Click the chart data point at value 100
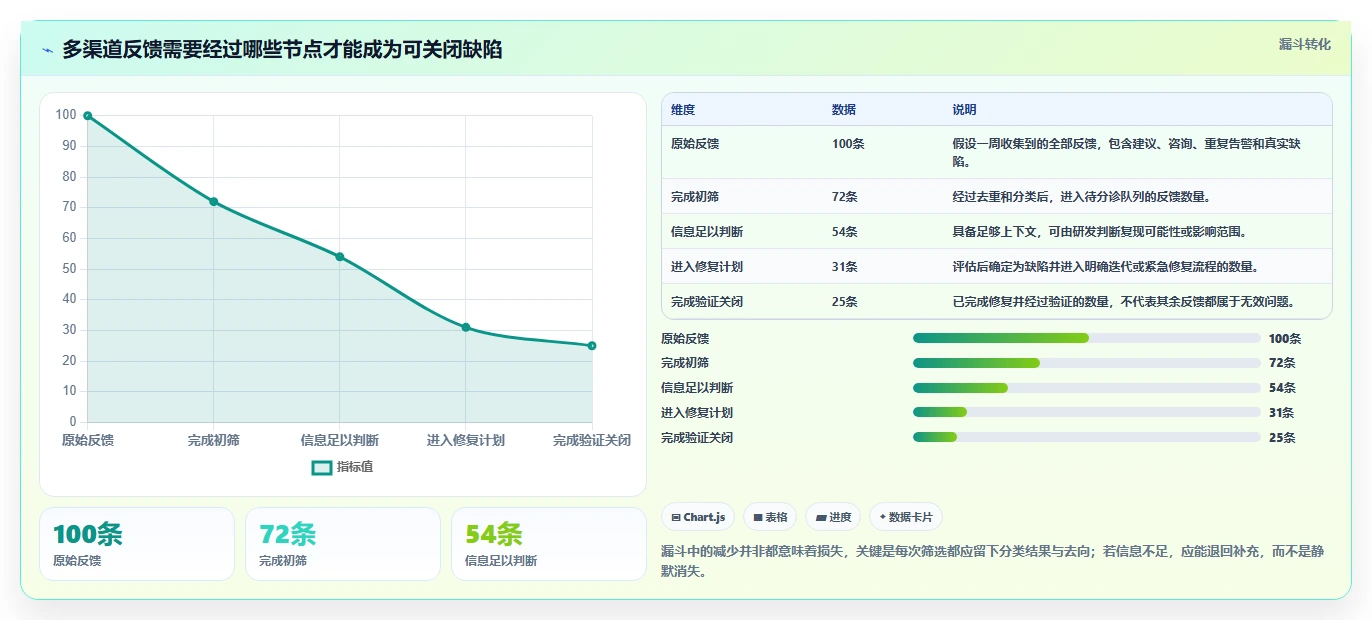This screenshot has height=620, width=1372. click(88, 116)
